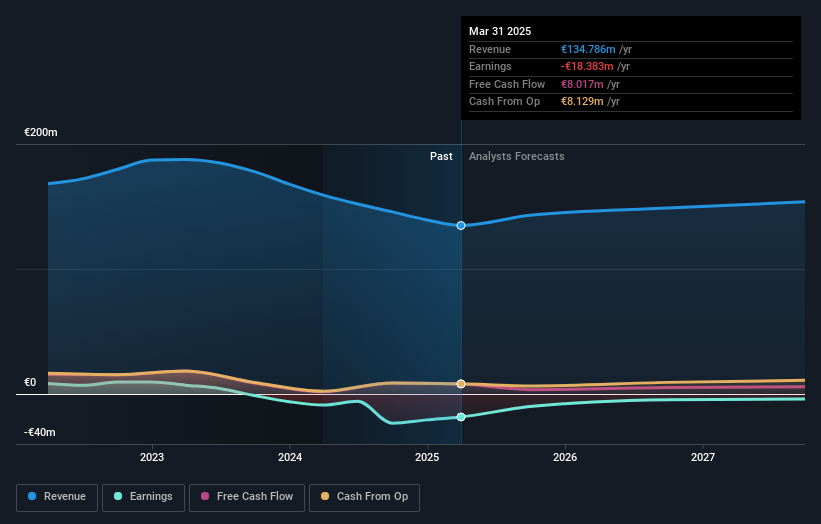The image size is (821, 524).
Task: Toggle the Free Cash Flow legend button
Action: pos(247,497)
